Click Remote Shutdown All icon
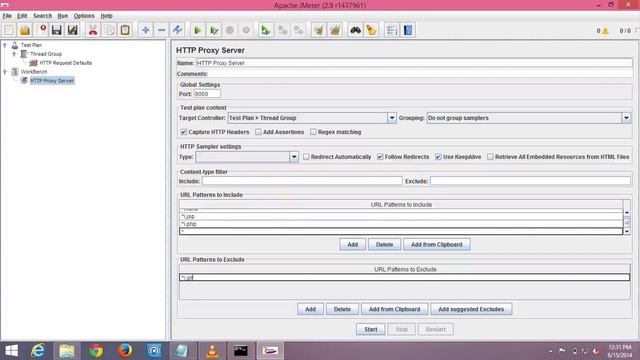Screen dimensions: 640x360 coord(298,30)
